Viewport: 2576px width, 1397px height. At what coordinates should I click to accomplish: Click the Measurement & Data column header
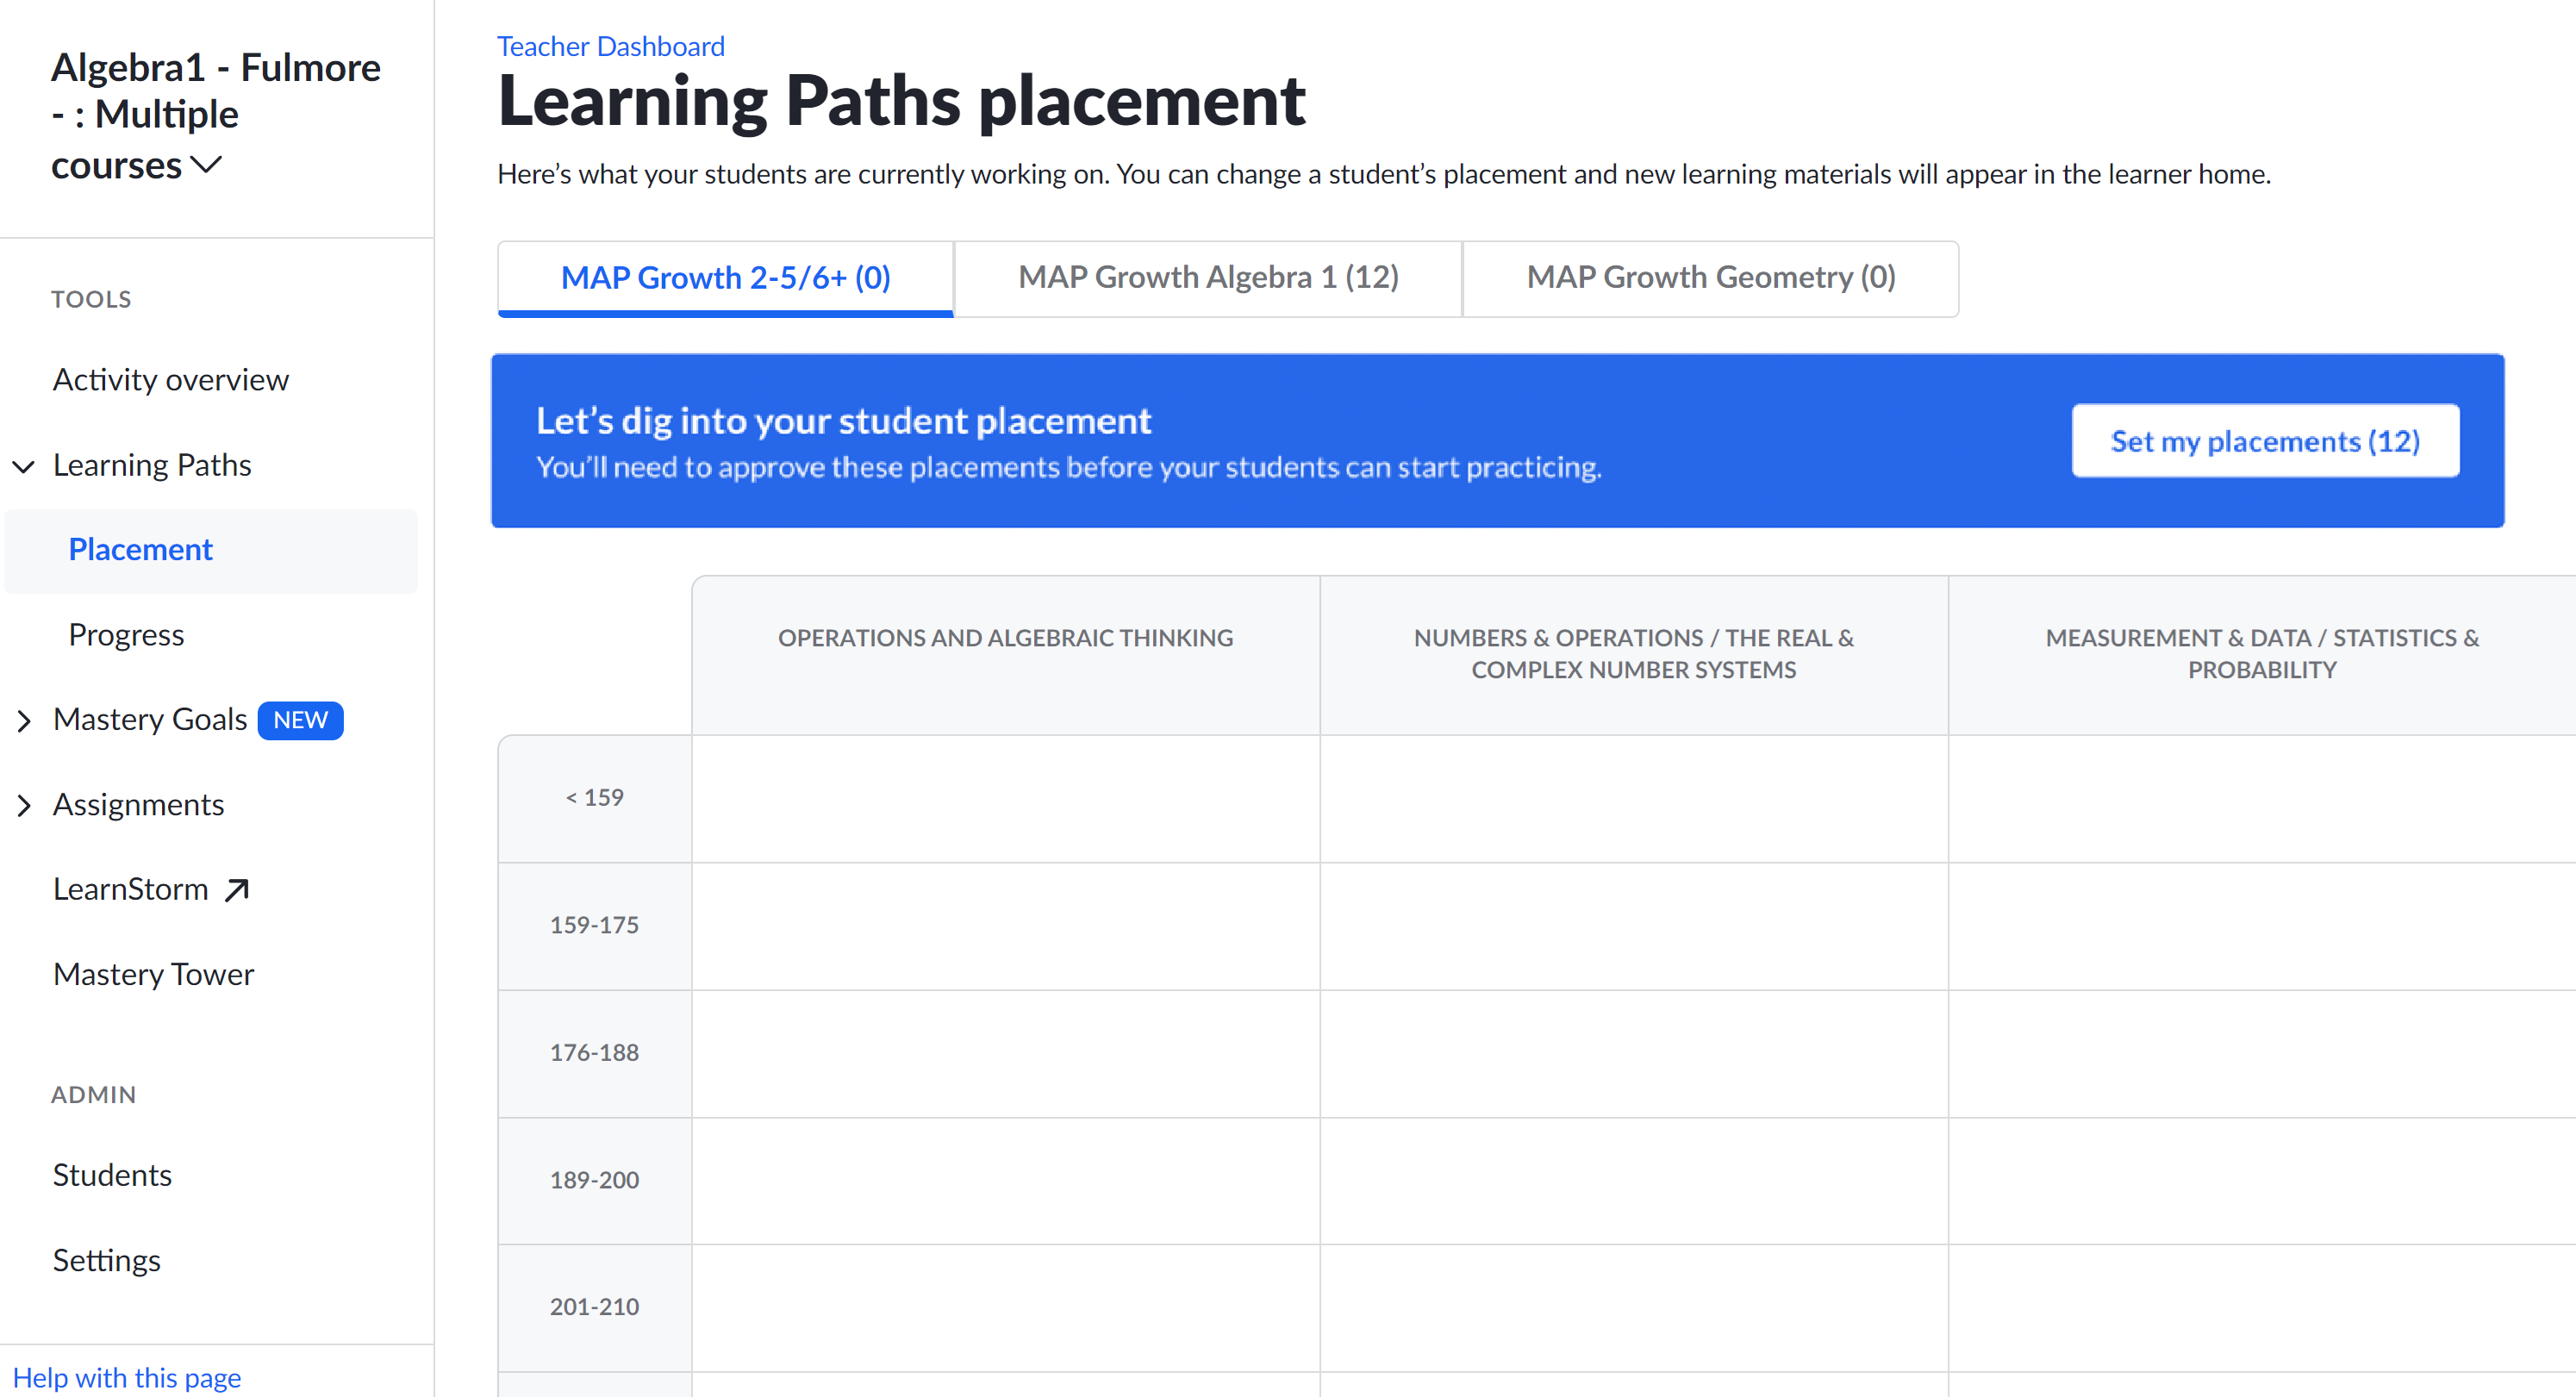point(2262,655)
